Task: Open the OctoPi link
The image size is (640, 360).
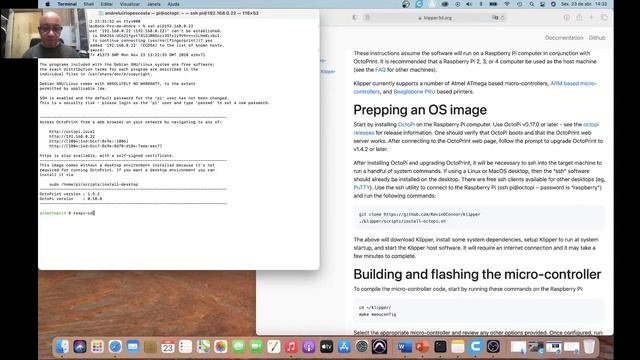Action: coord(406,124)
